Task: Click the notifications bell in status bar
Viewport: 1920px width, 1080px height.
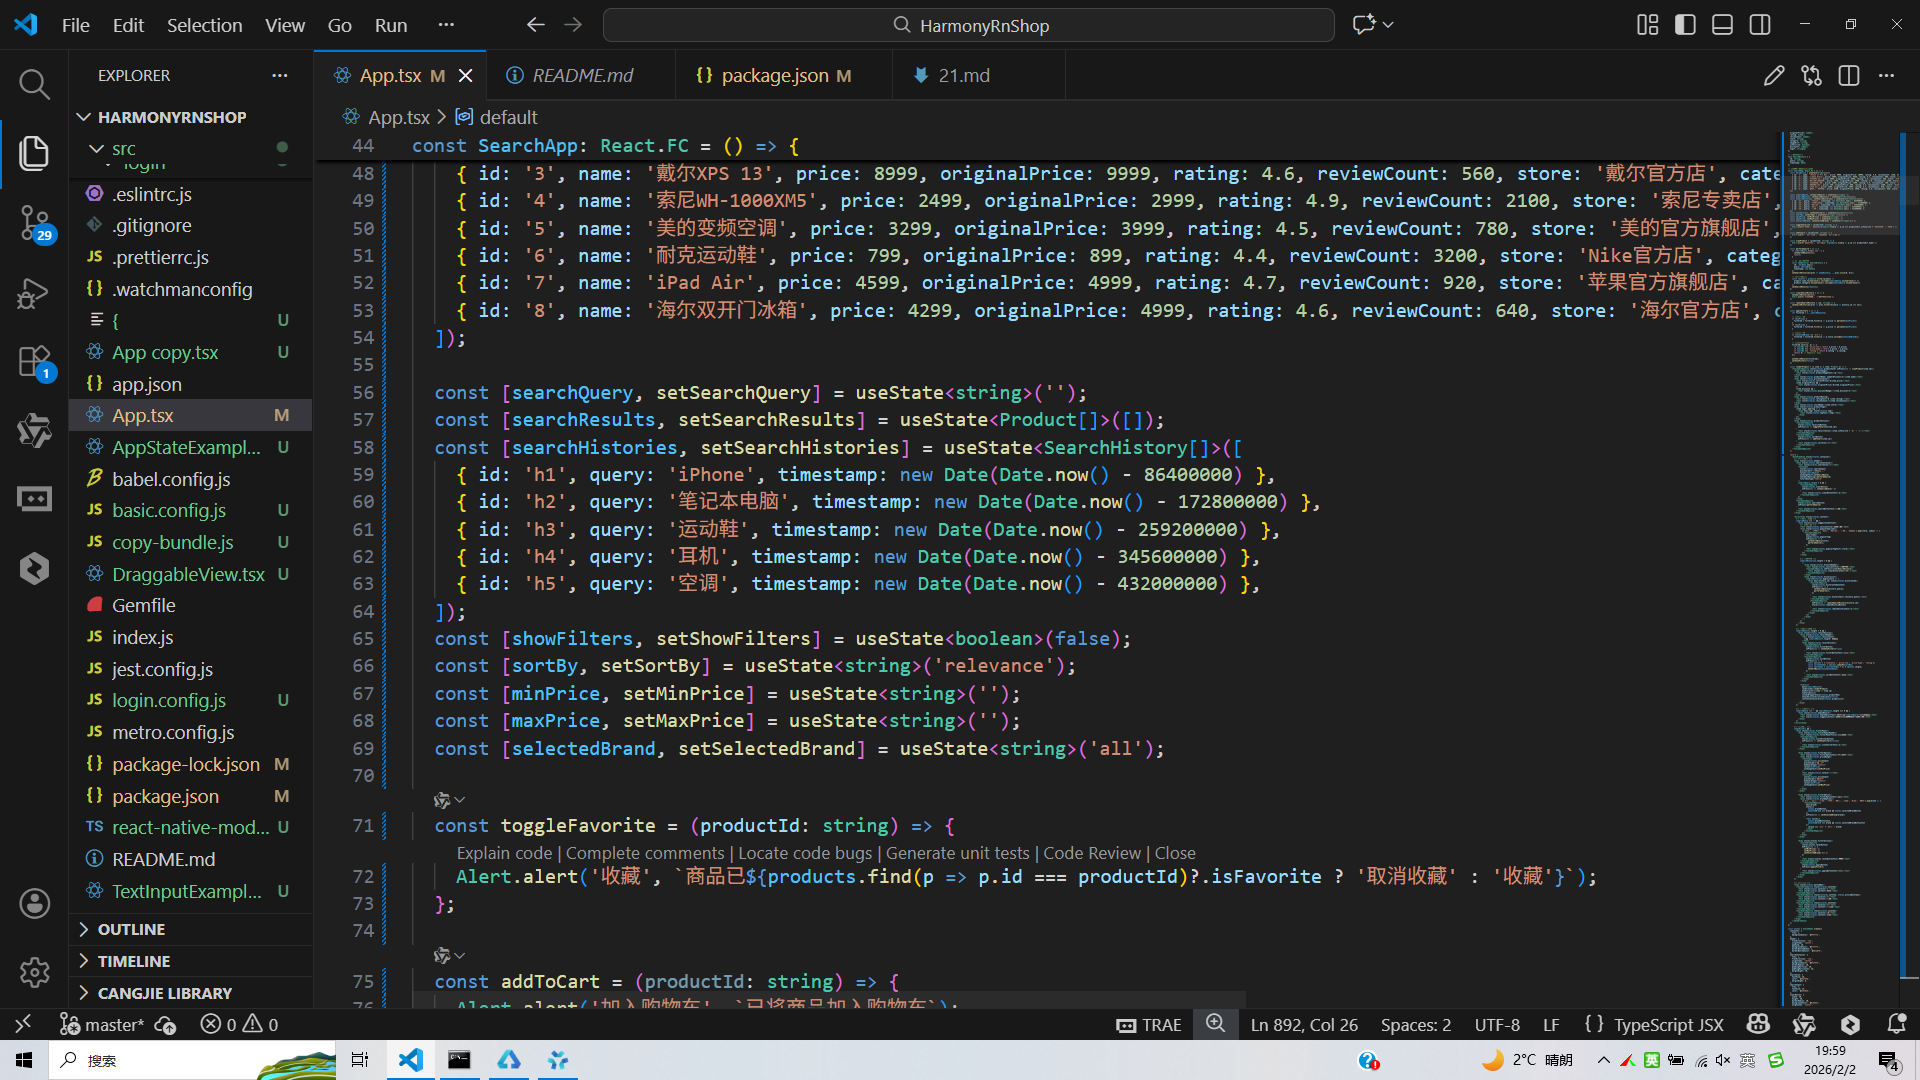Action: tap(1896, 1024)
